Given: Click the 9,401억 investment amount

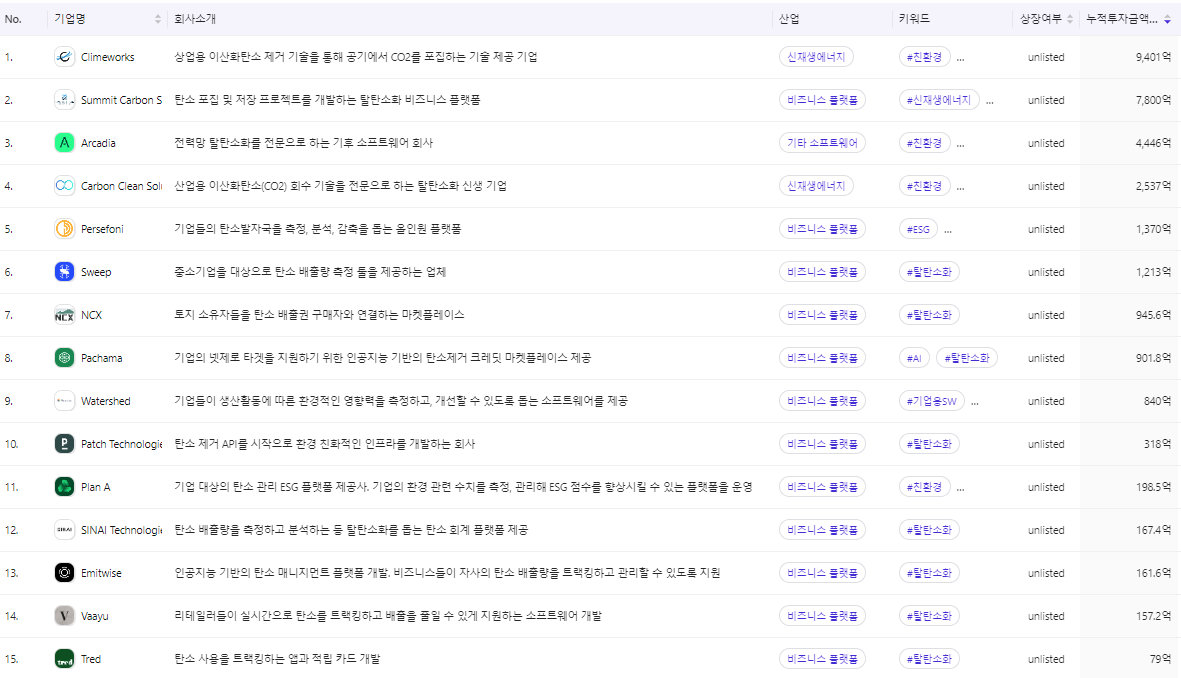Looking at the screenshot, I should coord(1153,57).
